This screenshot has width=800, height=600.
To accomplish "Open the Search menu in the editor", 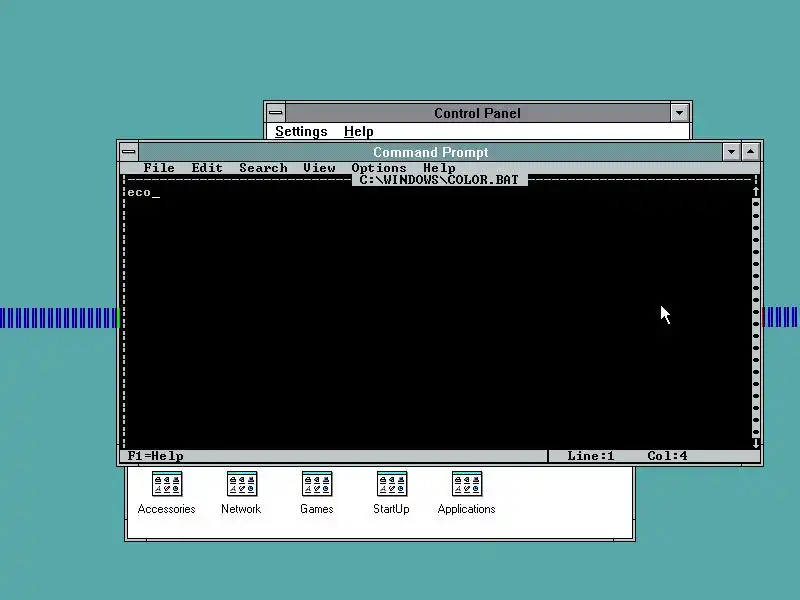I will click(x=263, y=168).
